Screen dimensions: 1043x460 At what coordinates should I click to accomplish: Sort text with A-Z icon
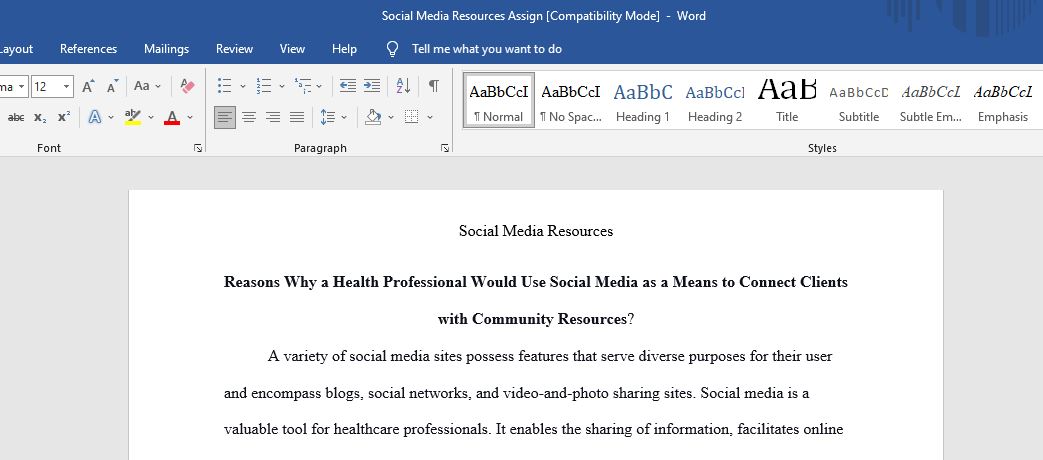(403, 86)
